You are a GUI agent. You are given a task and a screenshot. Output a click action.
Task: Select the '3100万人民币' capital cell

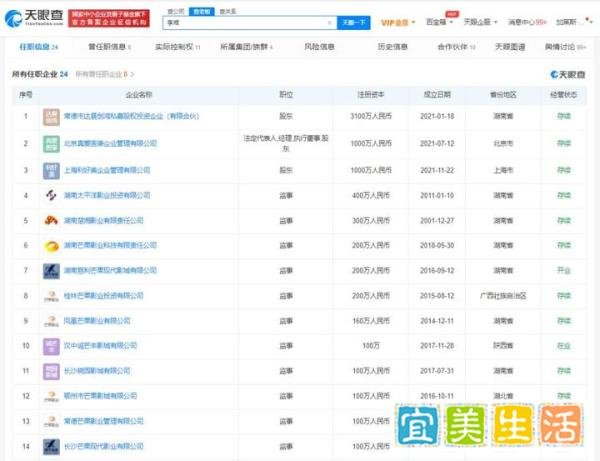(x=371, y=116)
